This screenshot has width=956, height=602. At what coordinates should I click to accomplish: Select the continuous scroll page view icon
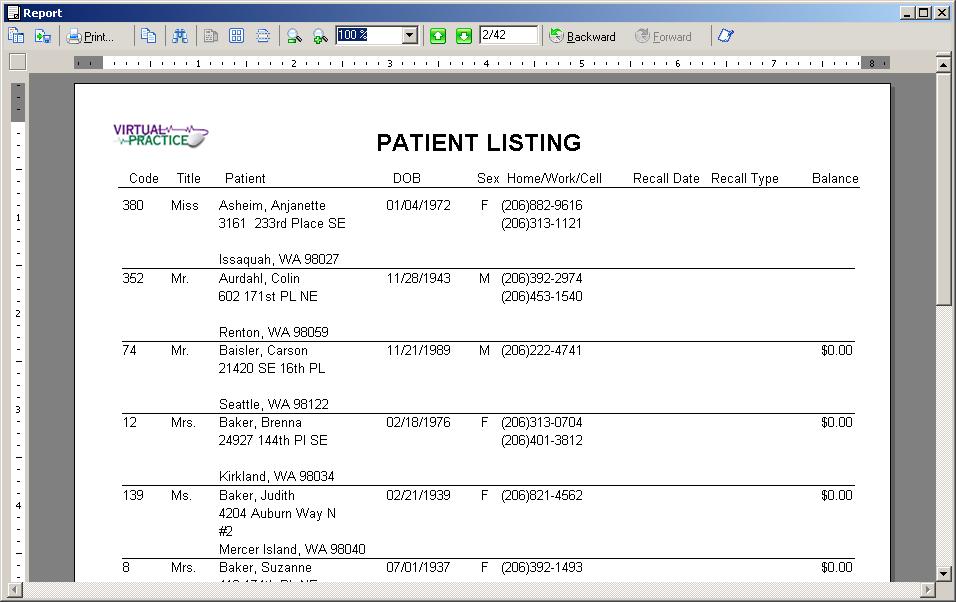tap(263, 36)
